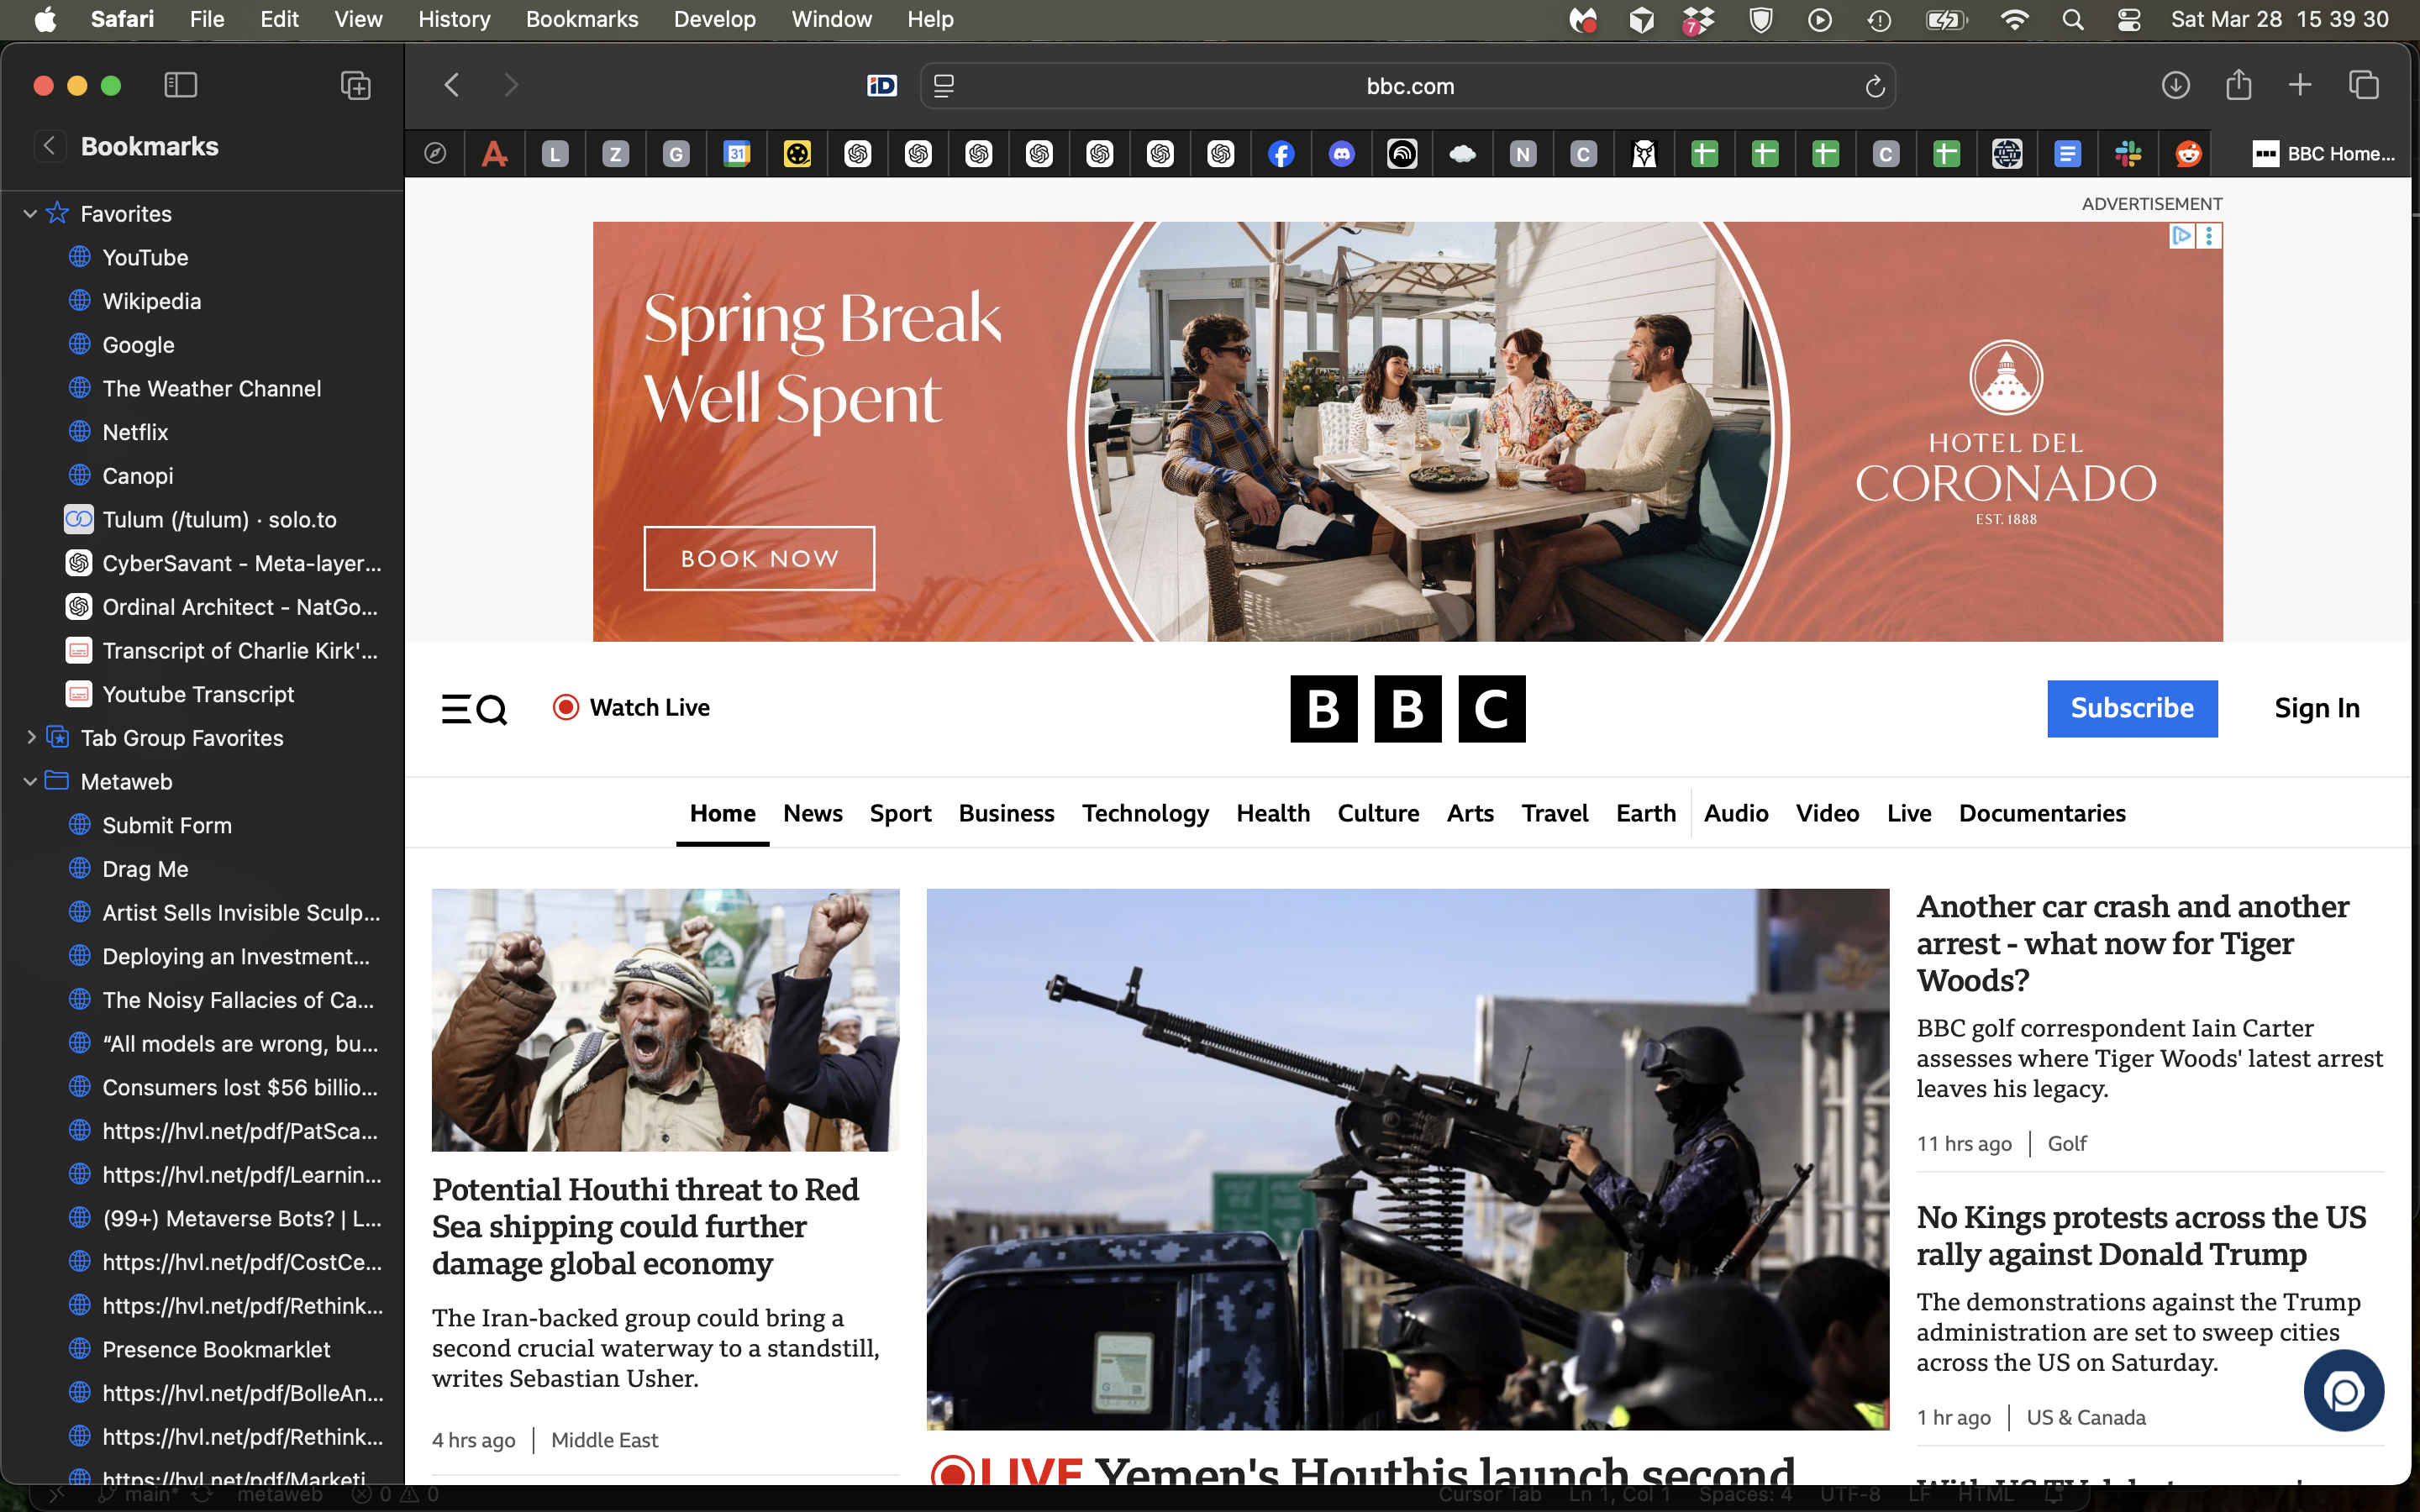Collapse the Metaweb bookmarks folder
This screenshot has width=2420, height=1512.
click(x=29, y=781)
